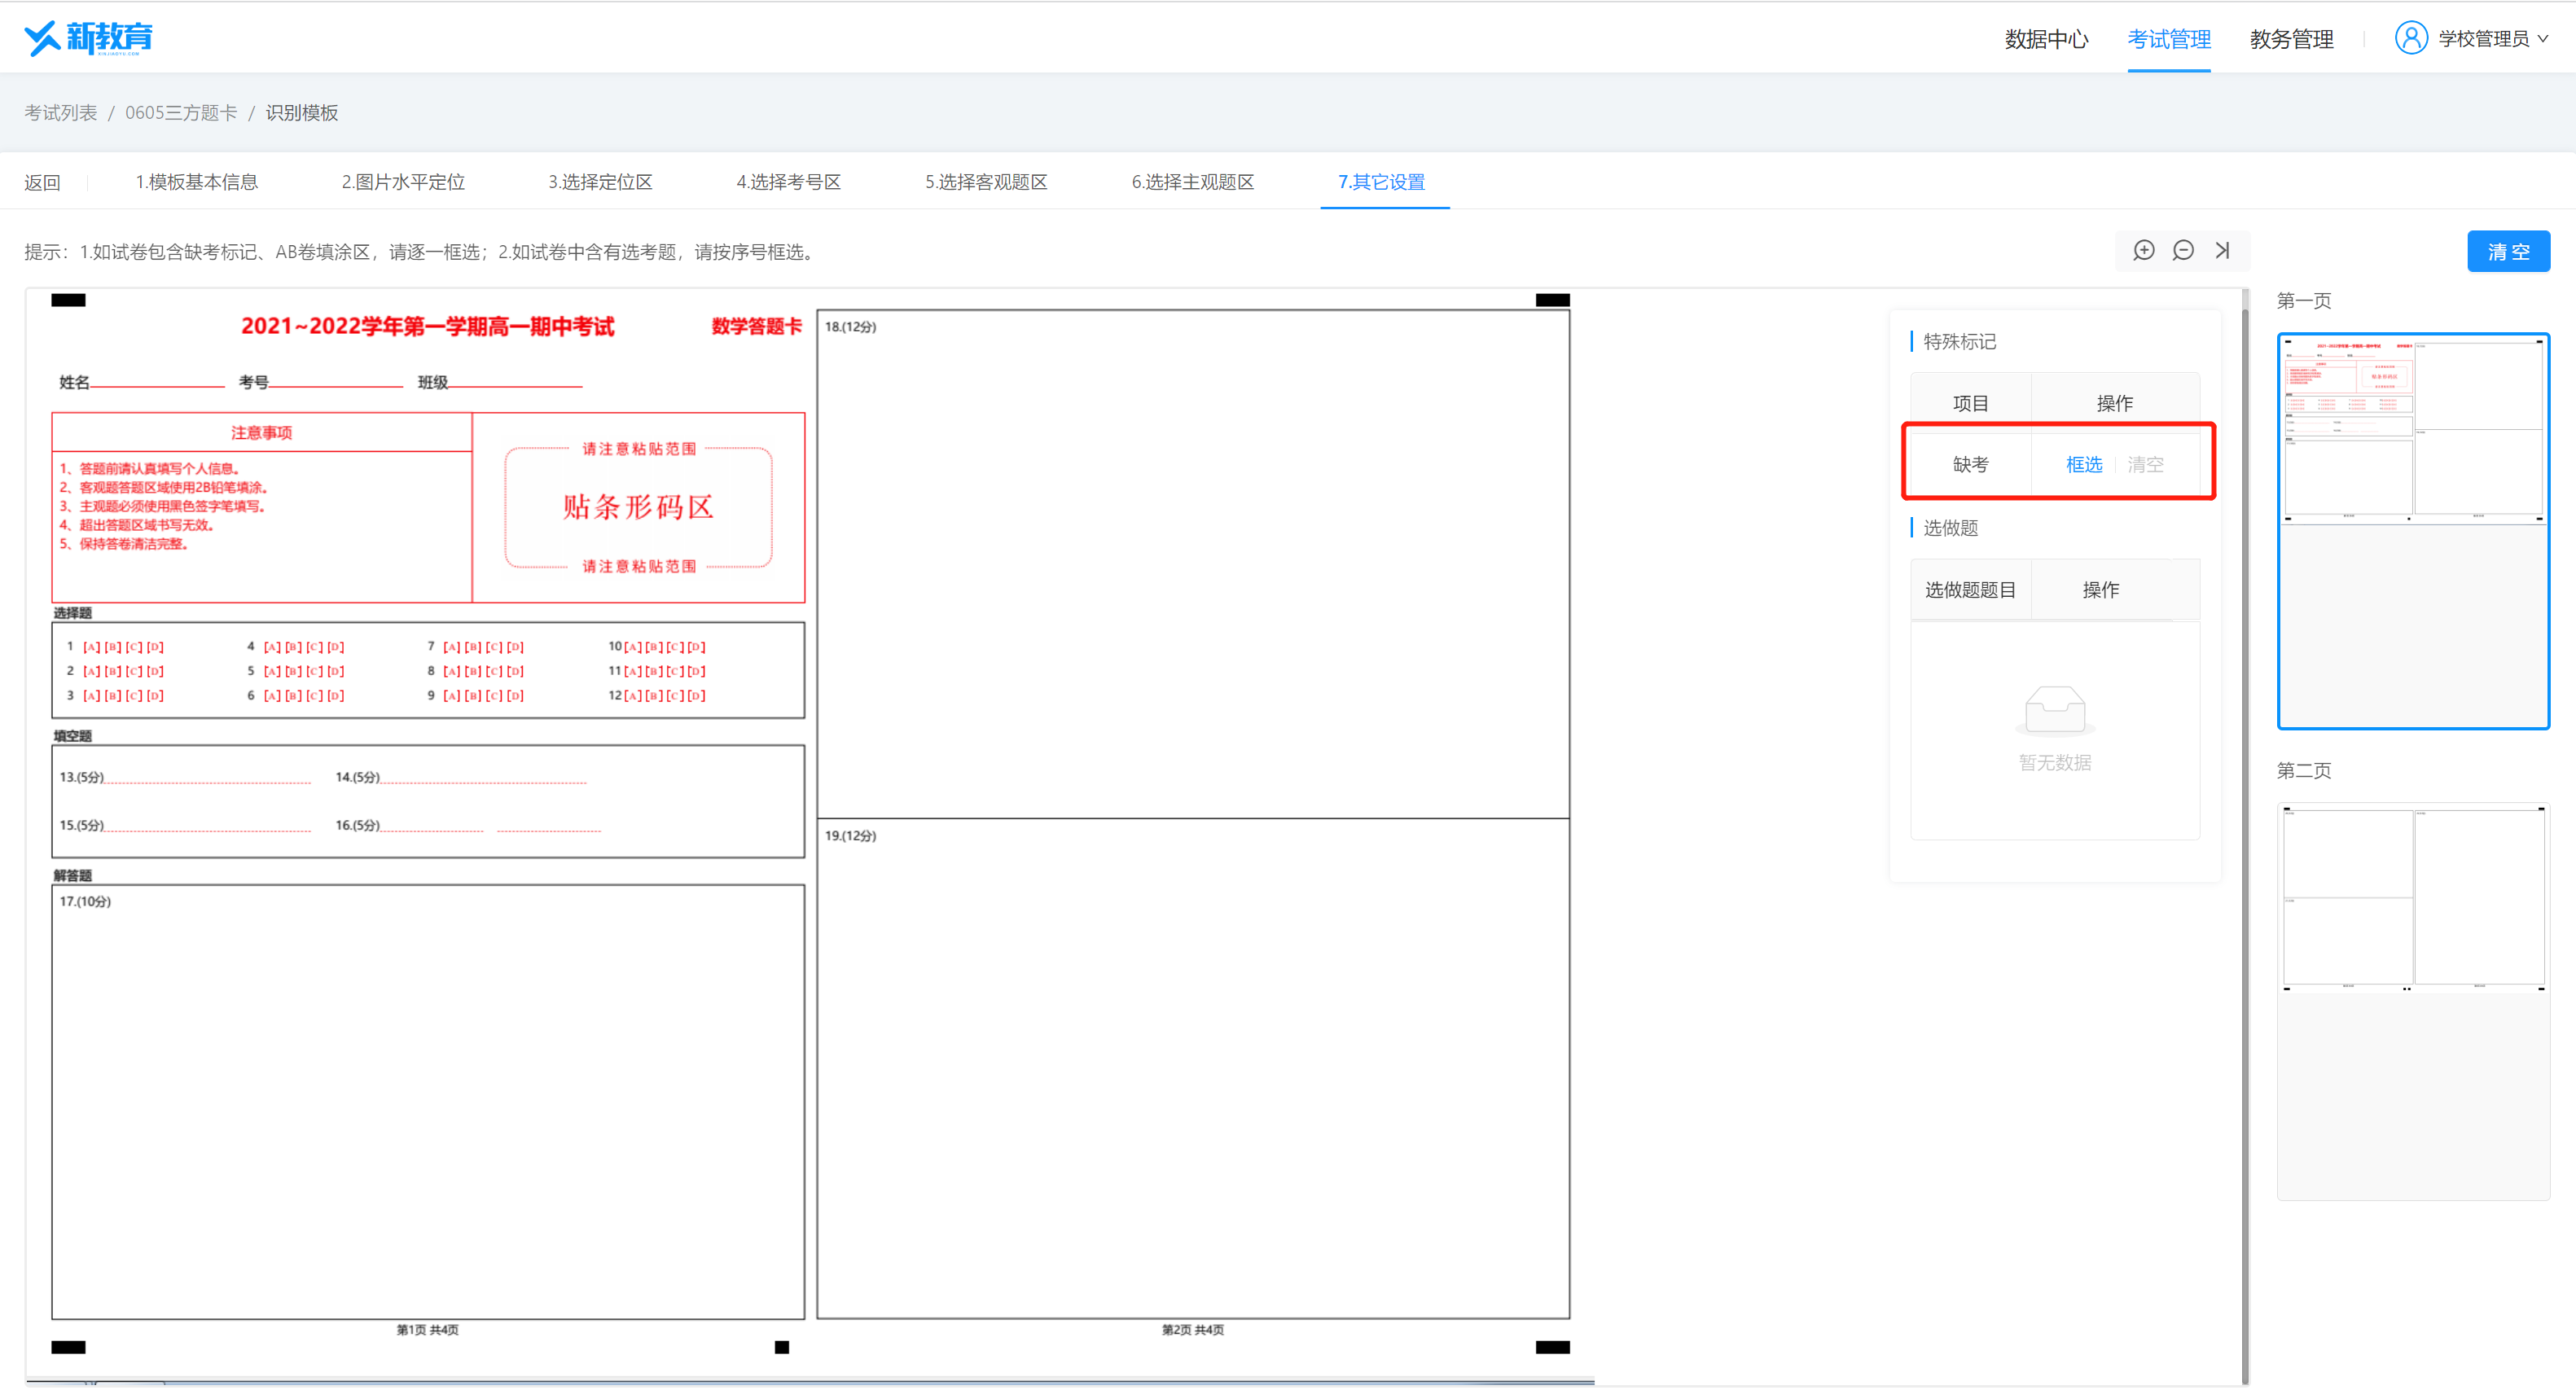
Task: Click 清空 in the 缺考 row
Action: pyautogui.click(x=2145, y=464)
